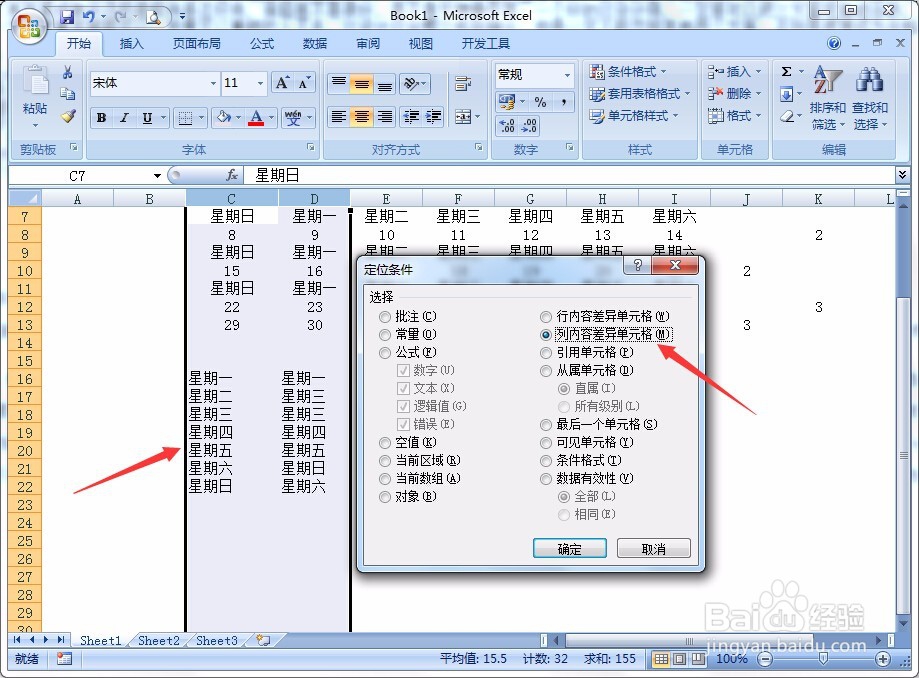Click the Copy icon in clipboard group
The height and width of the screenshot is (678, 919).
[67, 94]
